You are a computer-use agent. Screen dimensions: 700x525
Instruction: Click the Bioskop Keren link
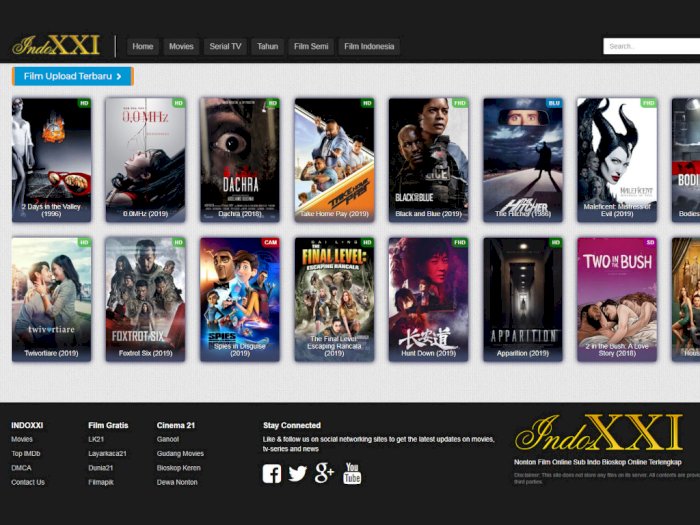tap(179, 468)
